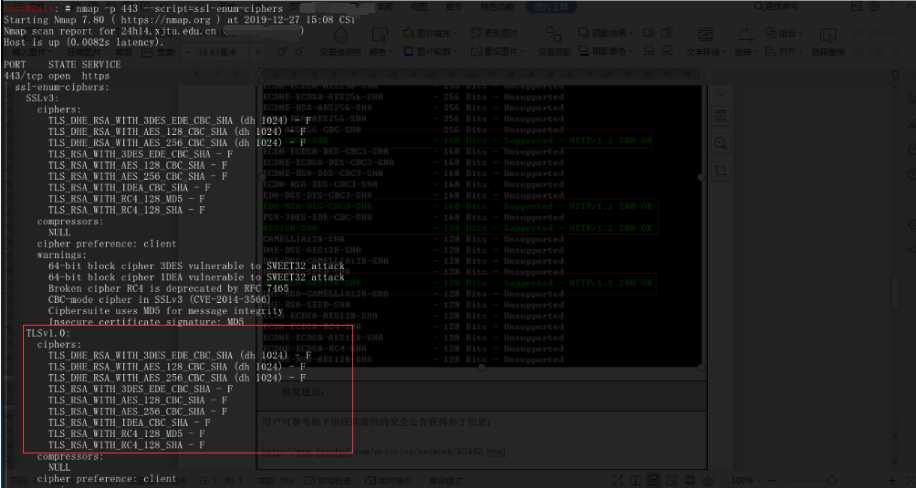Click the '100%' zoom level in status bar
This screenshot has height=488, width=916.
(742, 480)
